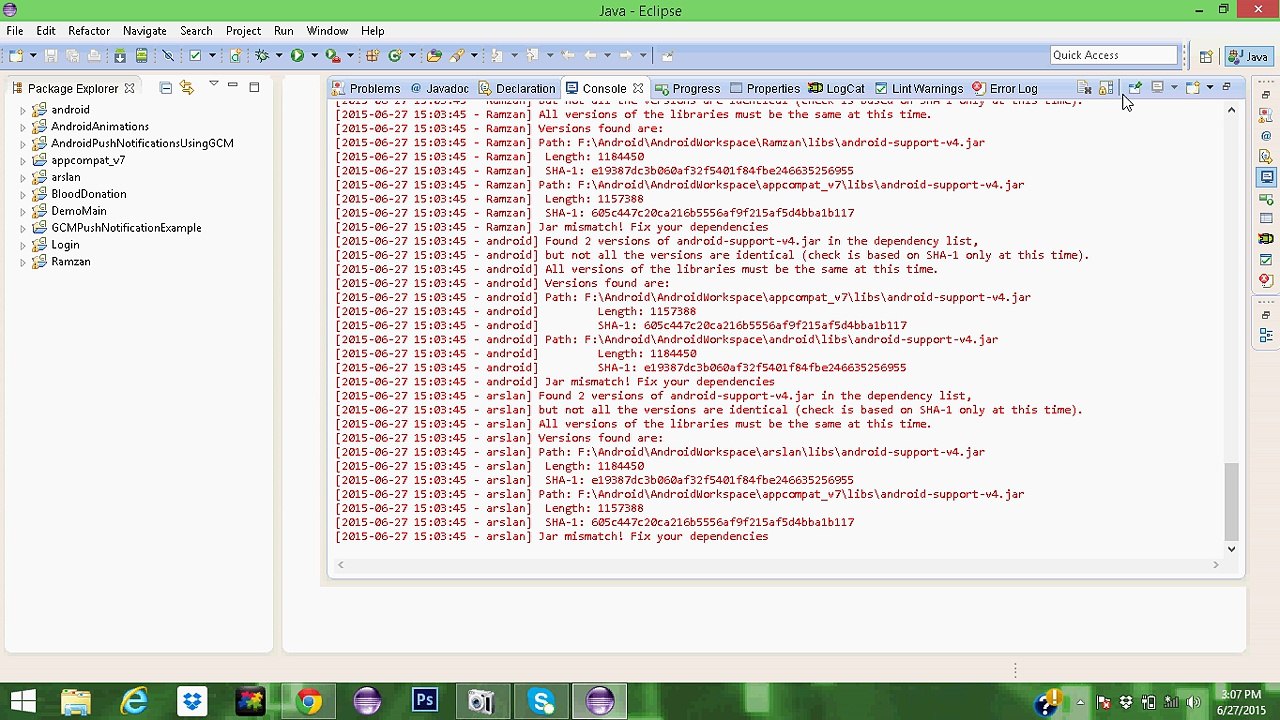
Task: Switch to the Javadoc tab
Action: pyautogui.click(x=439, y=89)
